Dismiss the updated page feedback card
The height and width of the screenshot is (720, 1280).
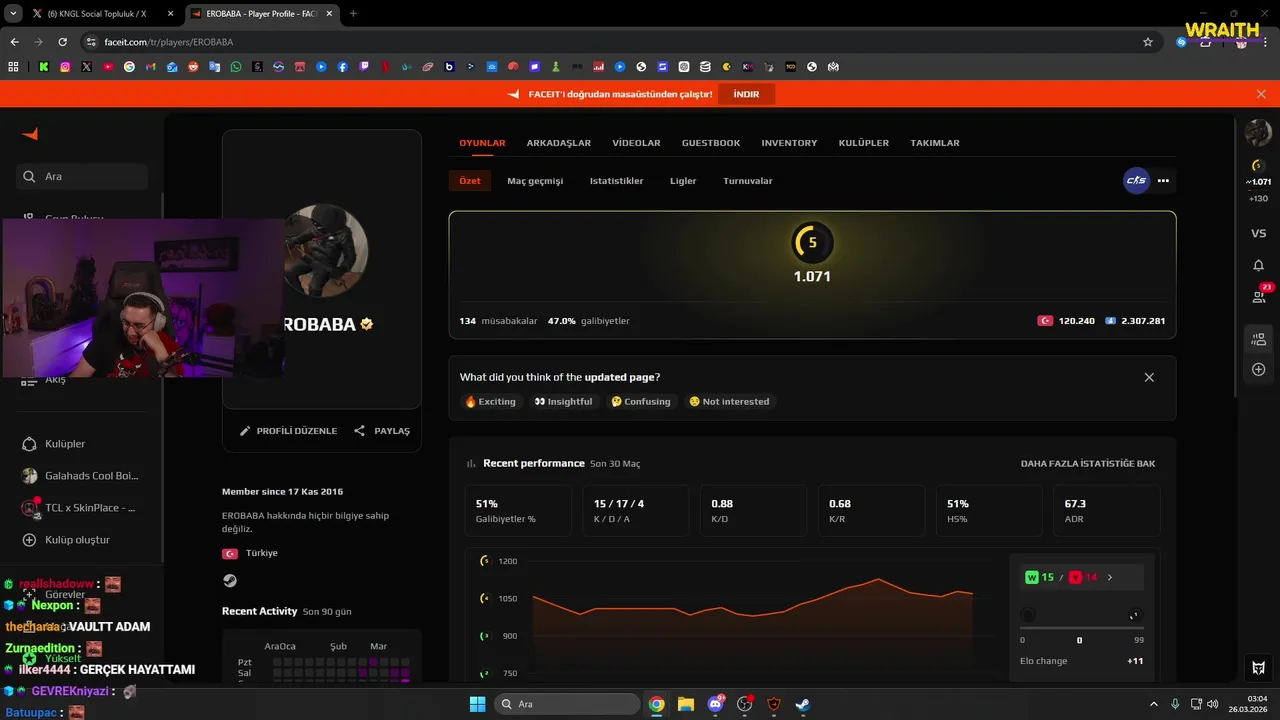pos(1149,377)
